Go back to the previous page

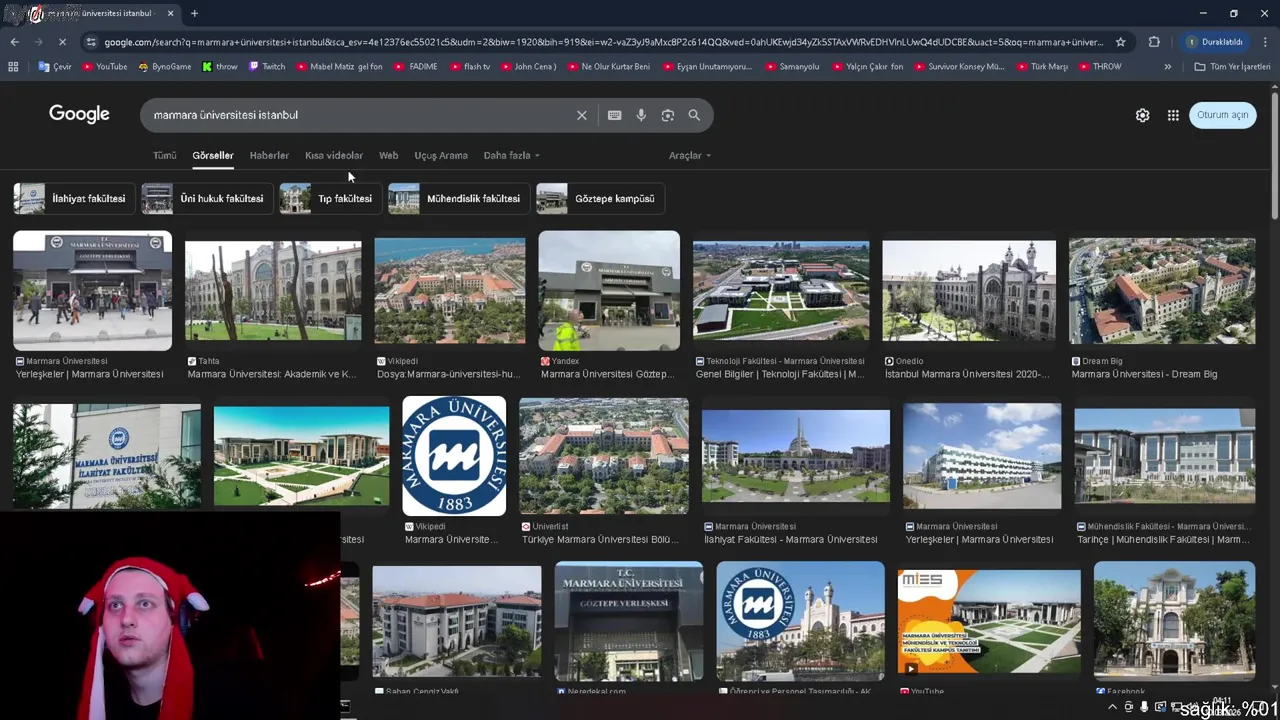14,42
